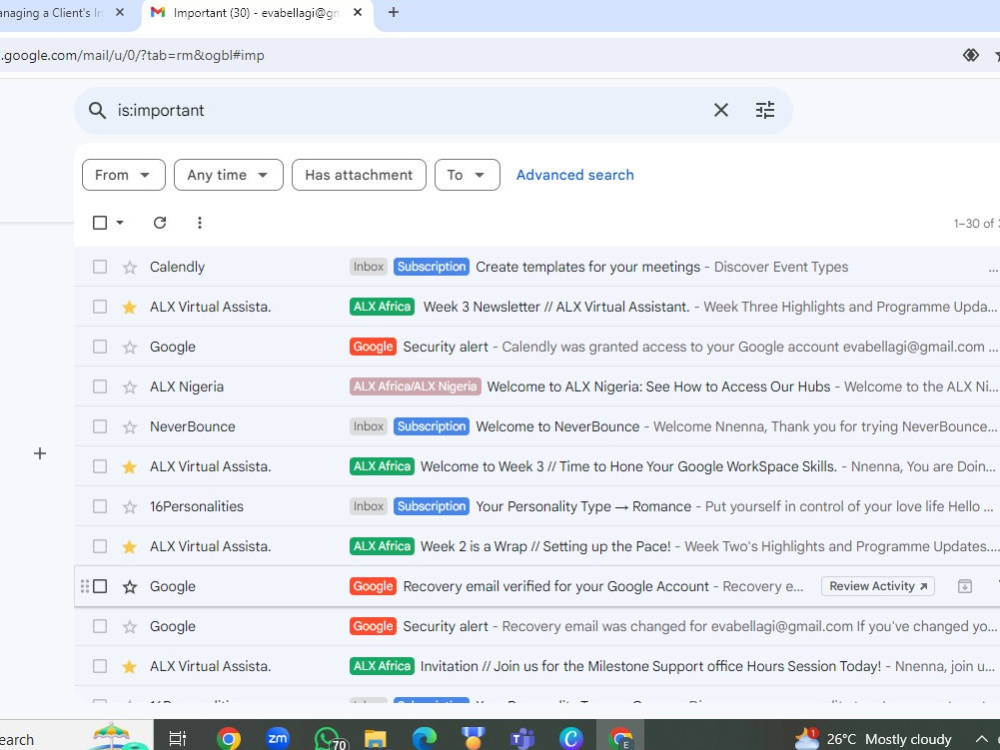The height and width of the screenshot is (750, 1000).
Task: Open 'Welcome to ALX Nigeria' email subject
Action: (x=658, y=386)
